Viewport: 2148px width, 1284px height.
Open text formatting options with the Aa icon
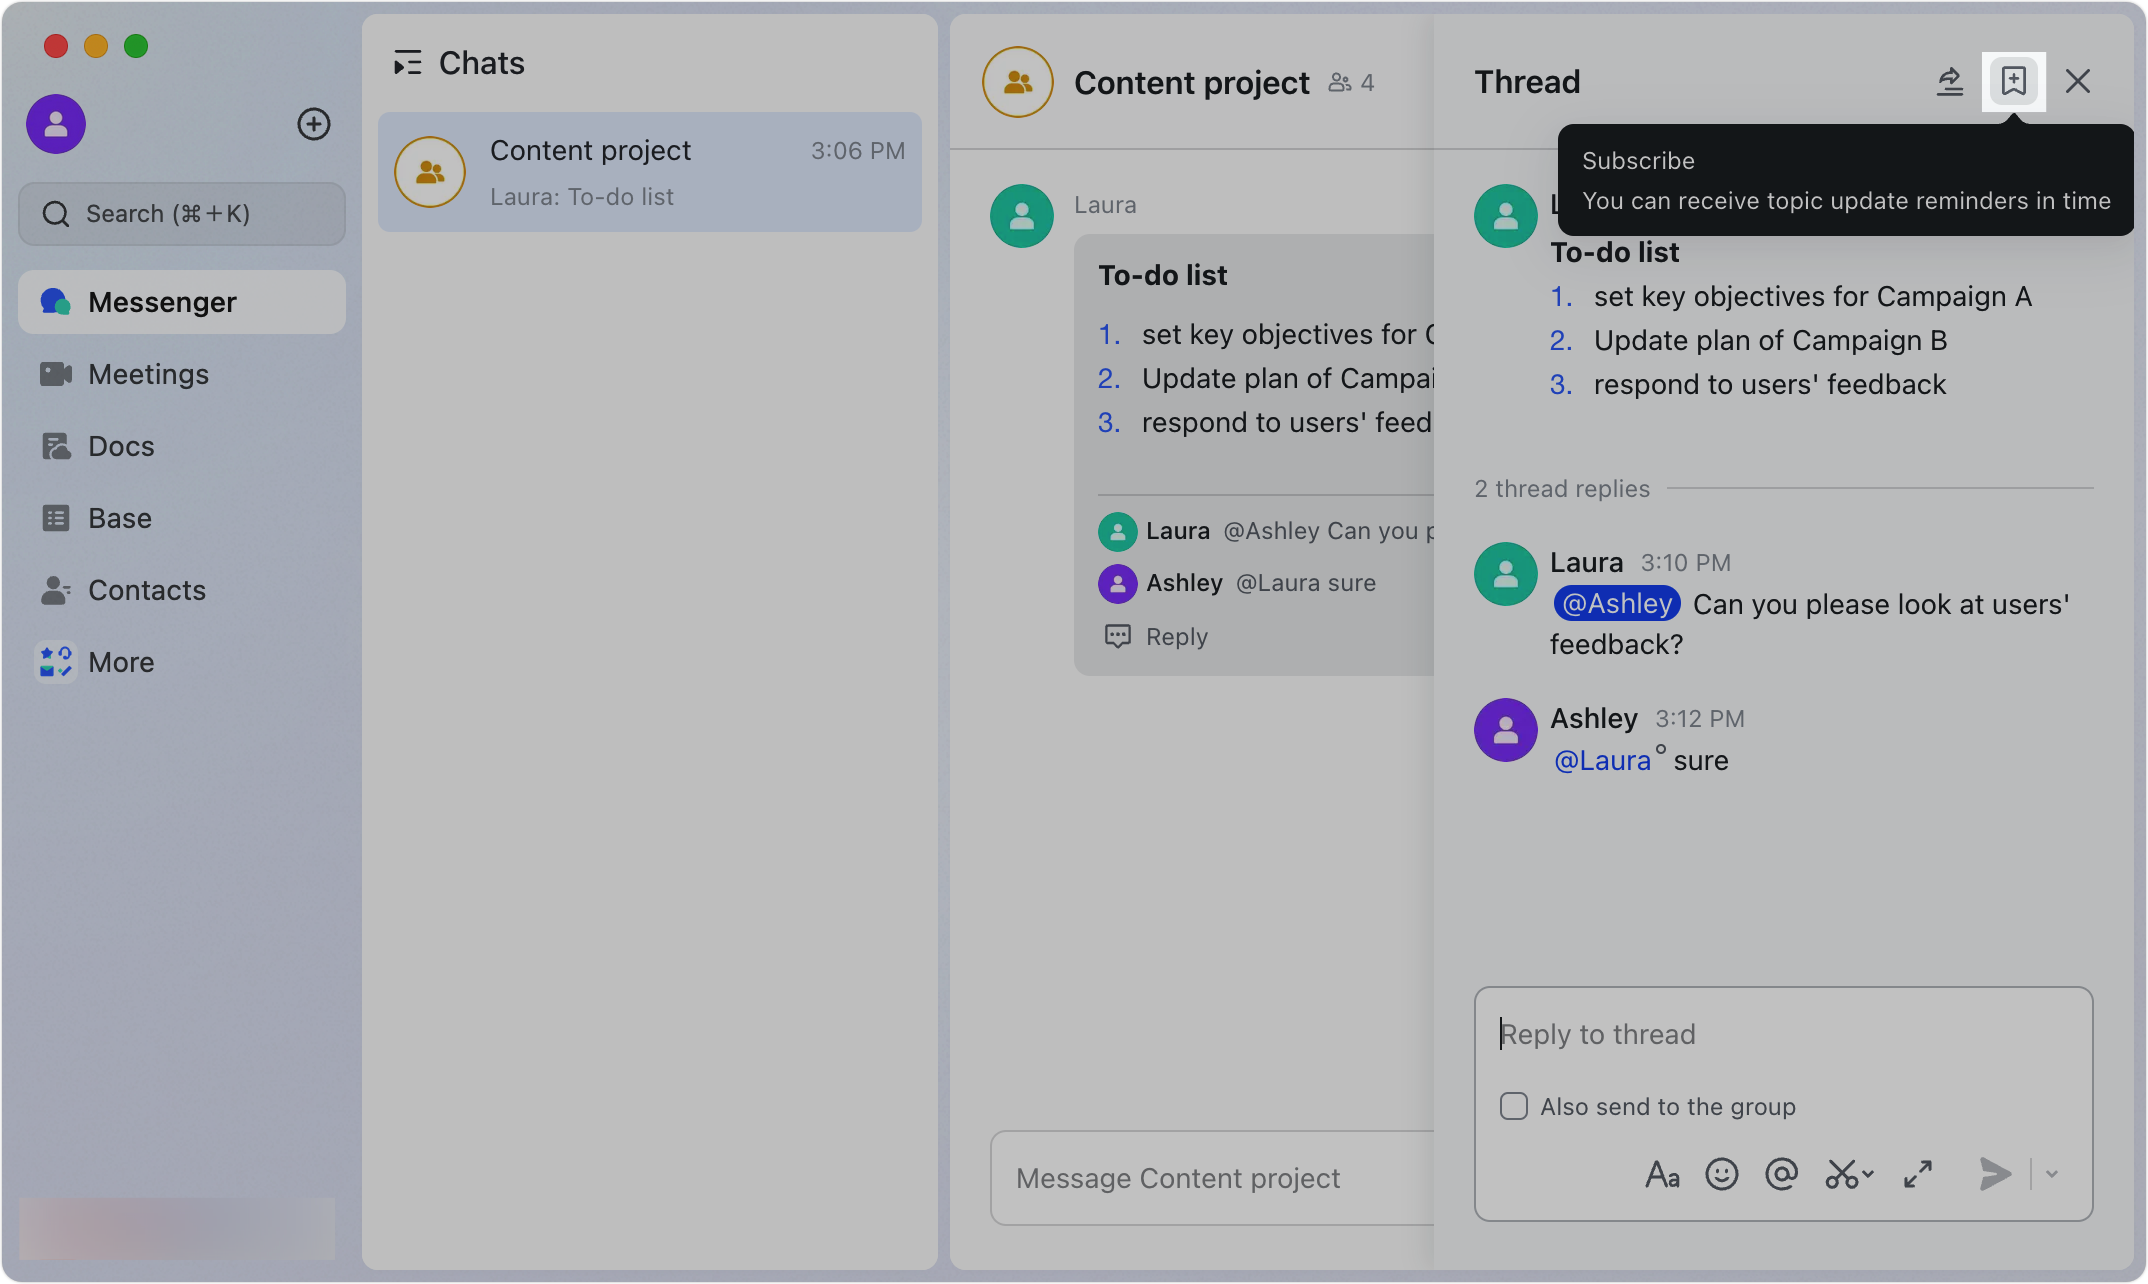coord(1661,1174)
